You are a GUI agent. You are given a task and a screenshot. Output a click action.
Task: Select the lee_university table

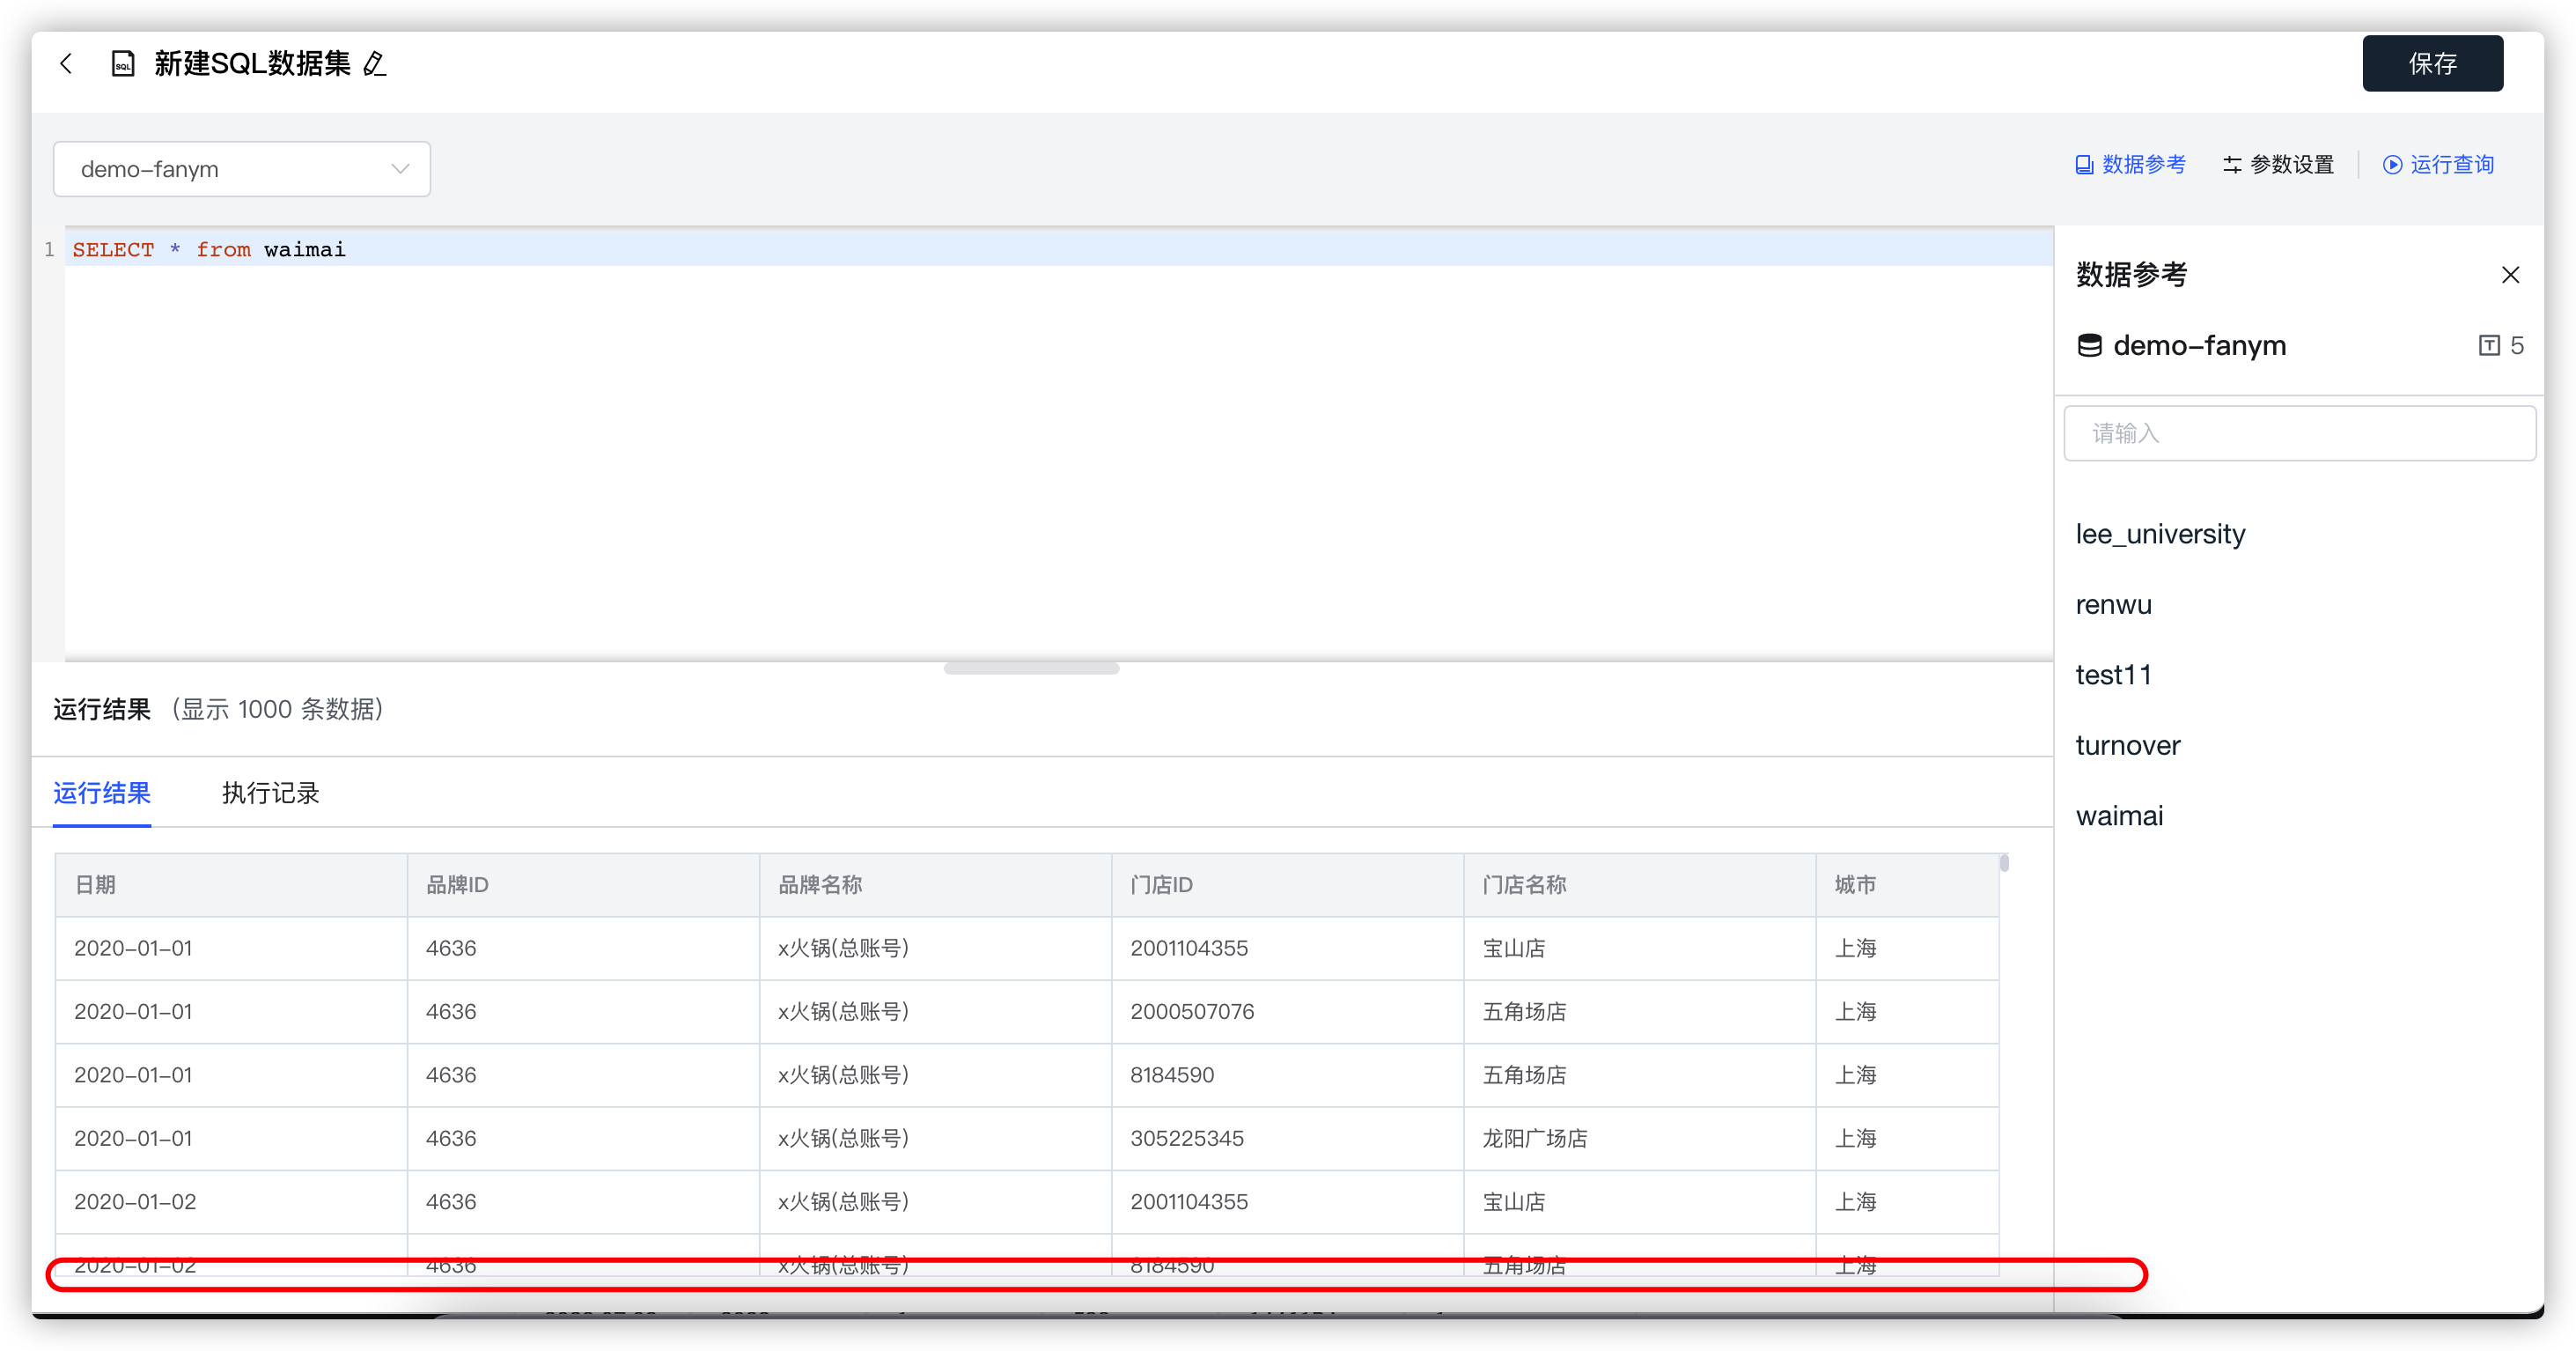tap(2160, 534)
